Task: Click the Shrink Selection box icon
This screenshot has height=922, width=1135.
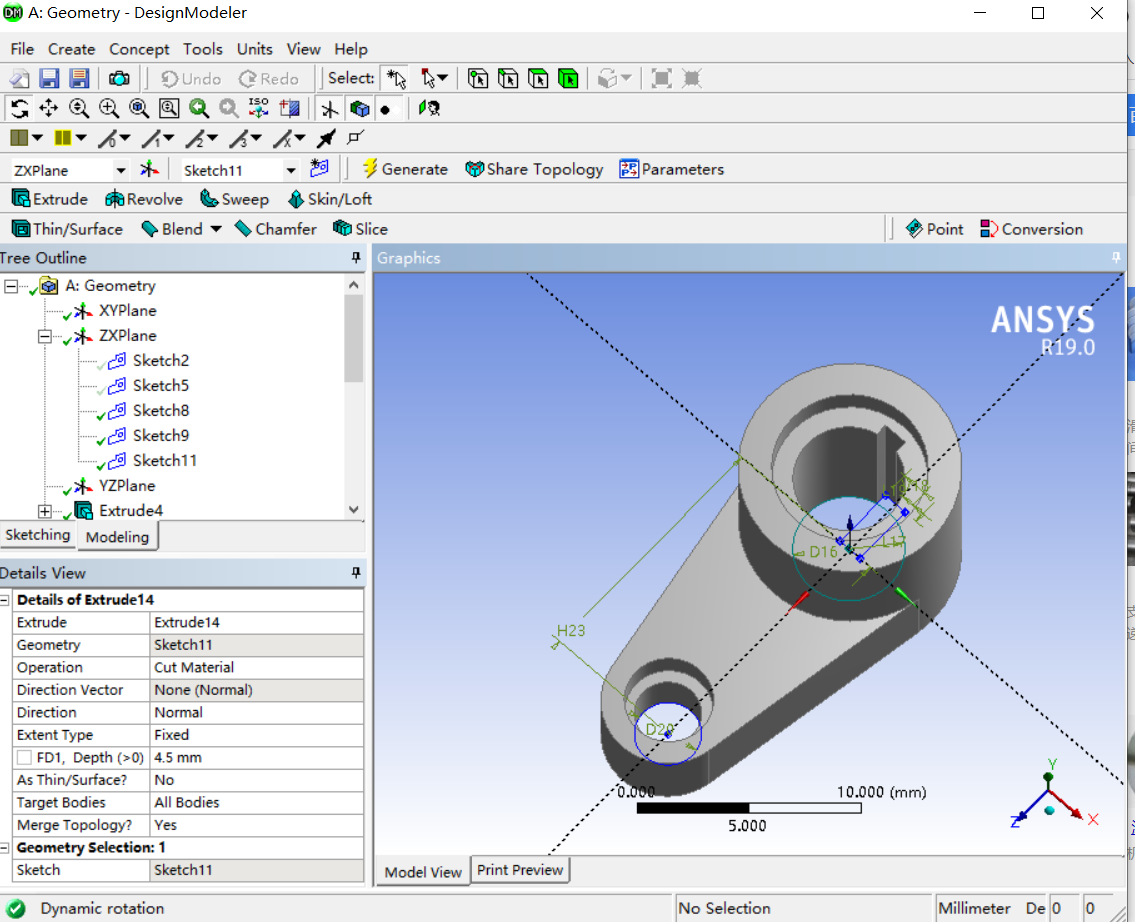Action: tap(692, 78)
